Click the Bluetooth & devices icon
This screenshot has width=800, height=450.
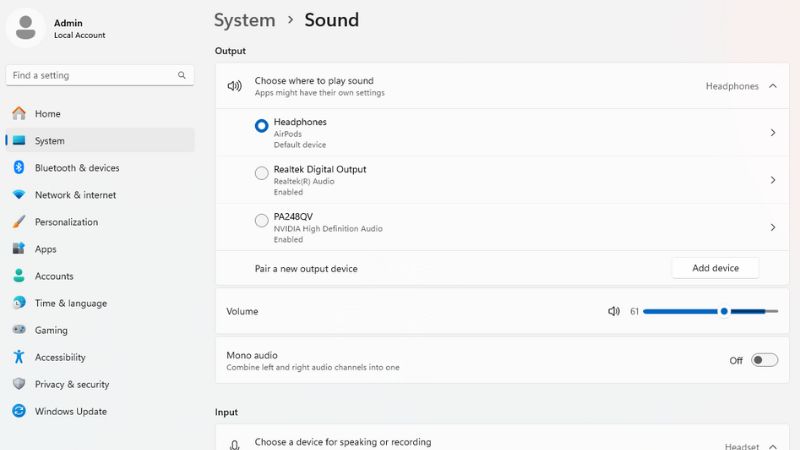[19, 167]
